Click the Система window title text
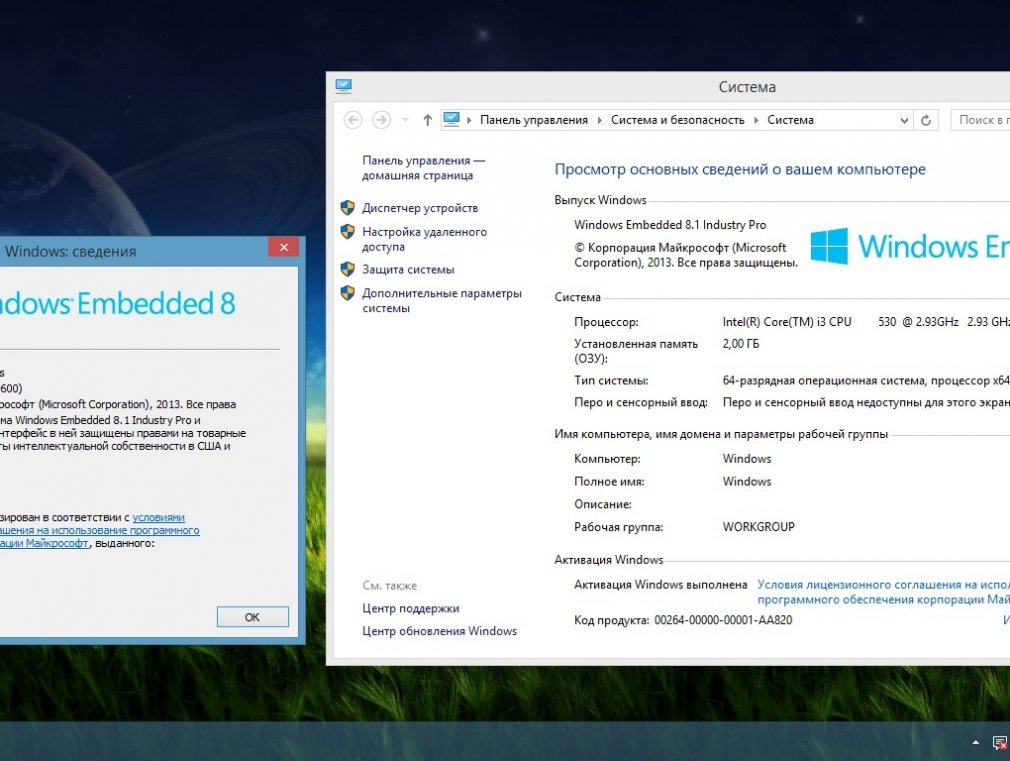 pos(747,87)
